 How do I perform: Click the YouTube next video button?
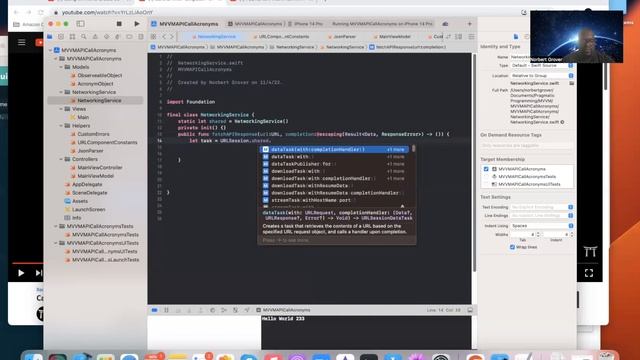(x=39, y=273)
